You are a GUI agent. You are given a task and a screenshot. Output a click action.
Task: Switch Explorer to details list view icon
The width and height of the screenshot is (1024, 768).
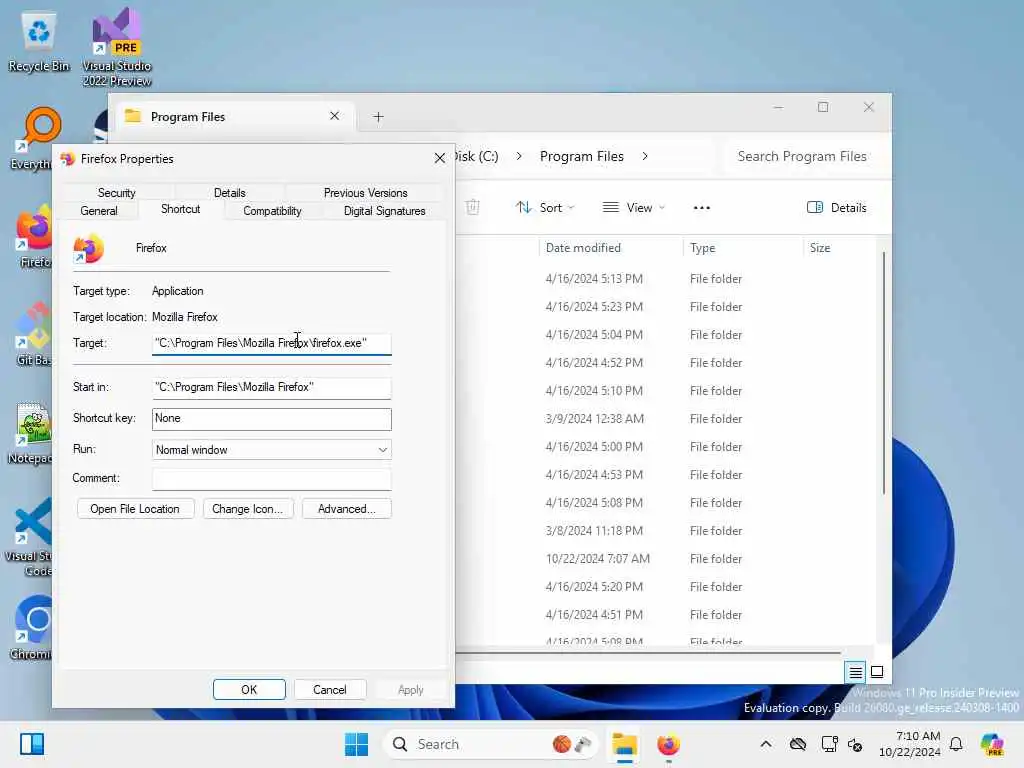coord(855,672)
